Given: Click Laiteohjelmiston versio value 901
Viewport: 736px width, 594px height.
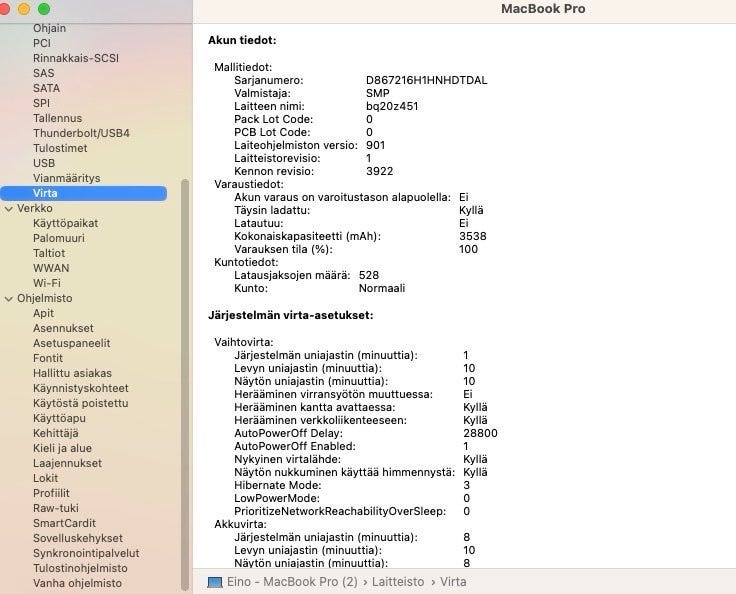Looking at the screenshot, I should click(376, 146).
